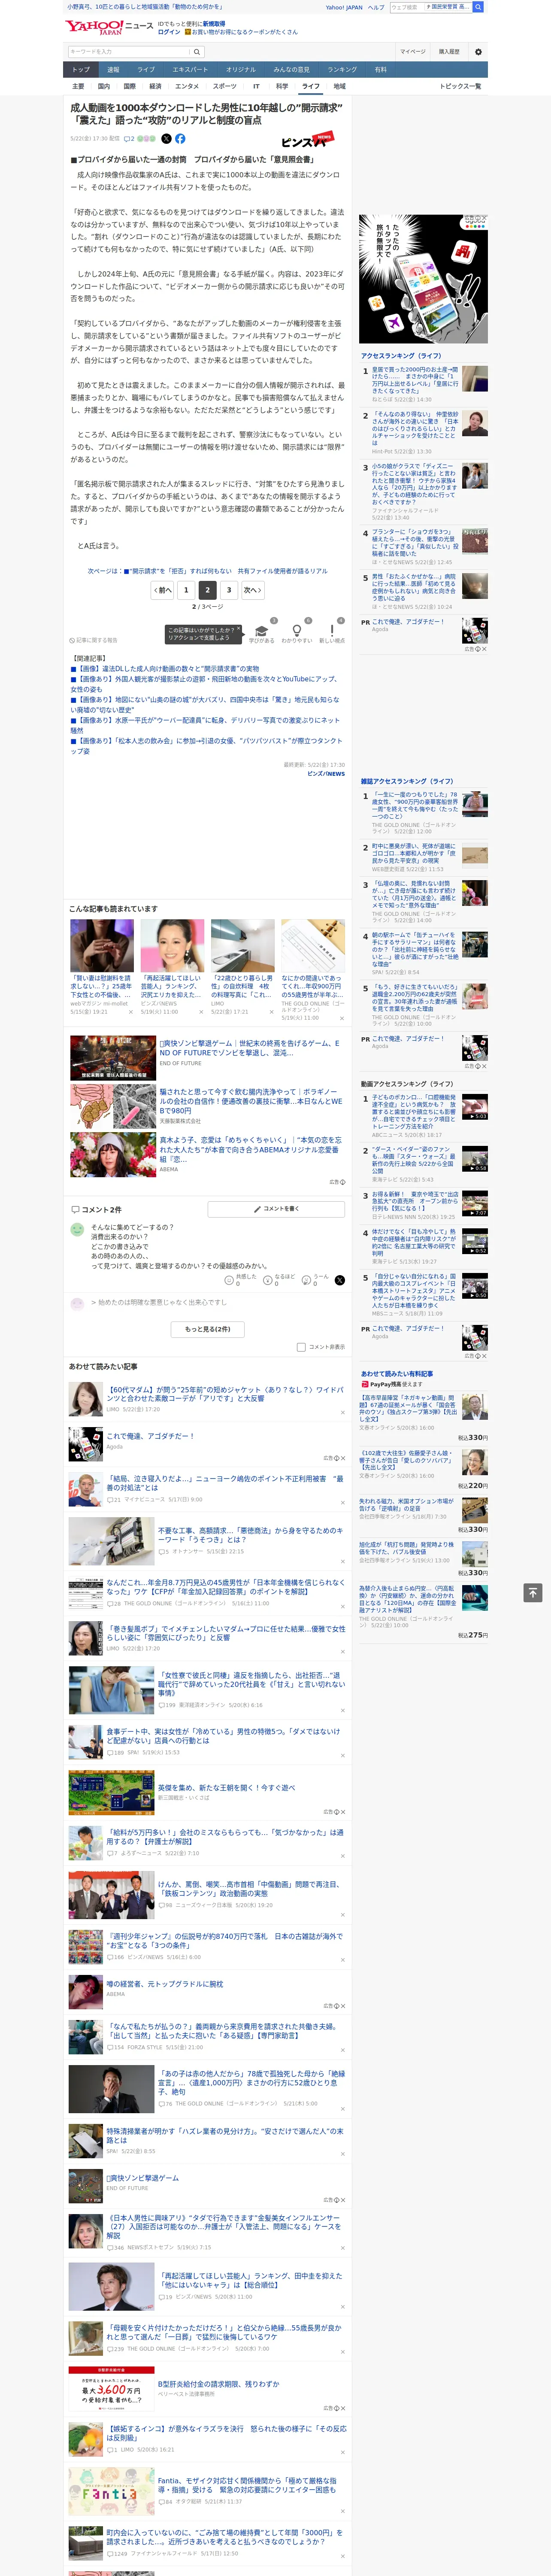Open the みんなの意見 tab
This screenshot has height=2576, width=551.
(292, 69)
